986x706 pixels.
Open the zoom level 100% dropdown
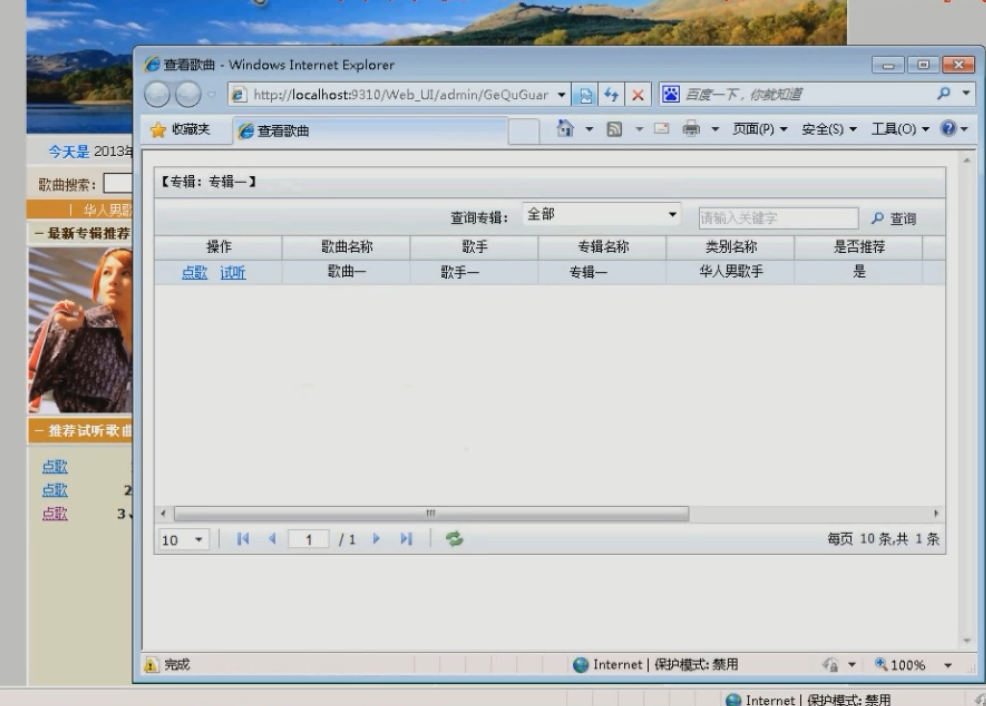[x=948, y=665]
